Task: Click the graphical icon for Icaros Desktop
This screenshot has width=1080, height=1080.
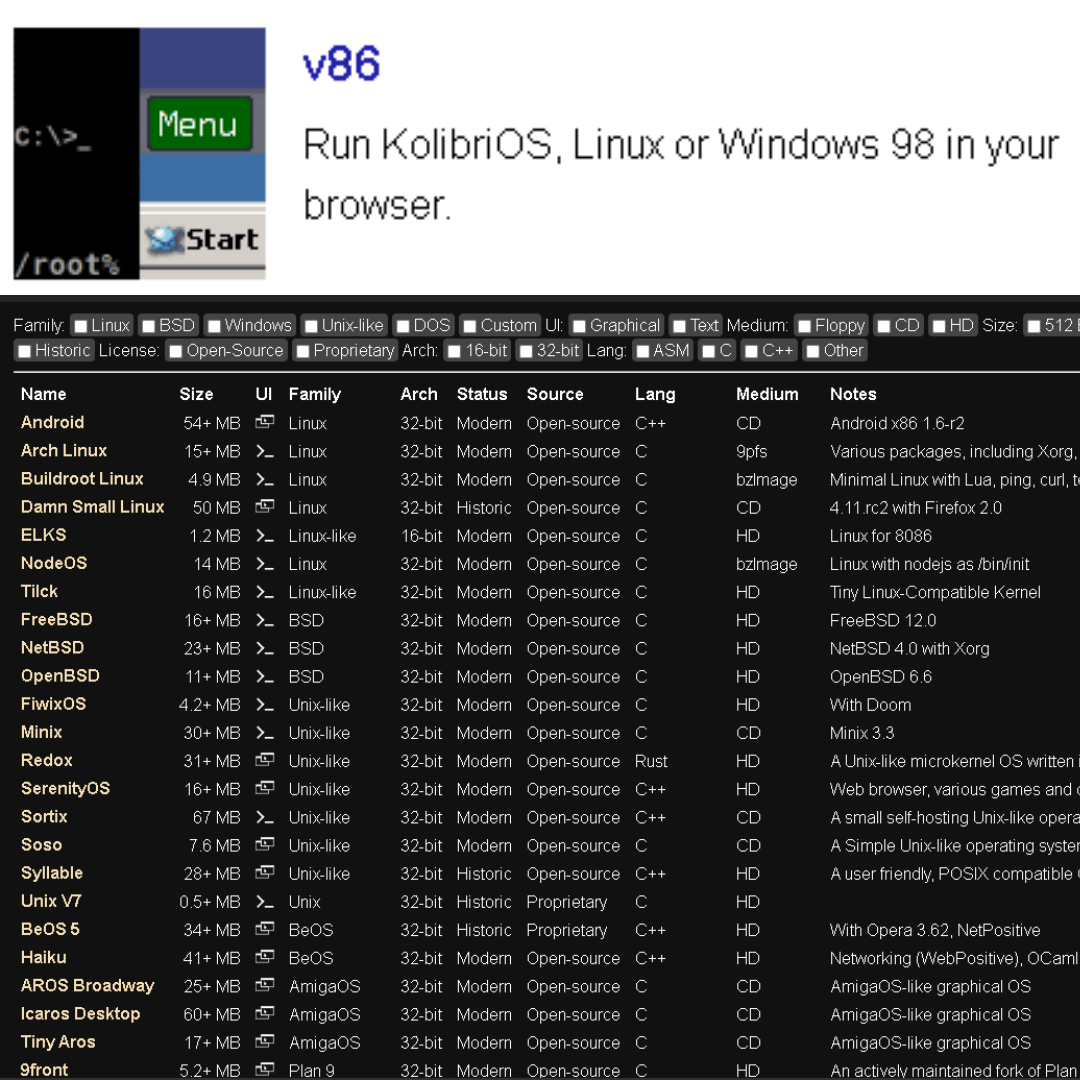Action: pyautogui.click(x=264, y=1014)
